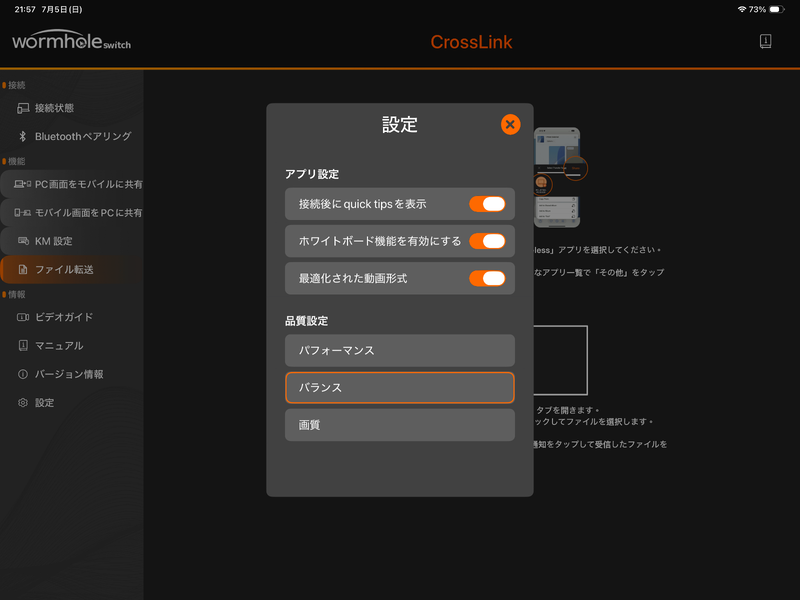Open 接続状態 menu item
Image resolution: width=800 pixels, height=600 pixels.
[71, 108]
